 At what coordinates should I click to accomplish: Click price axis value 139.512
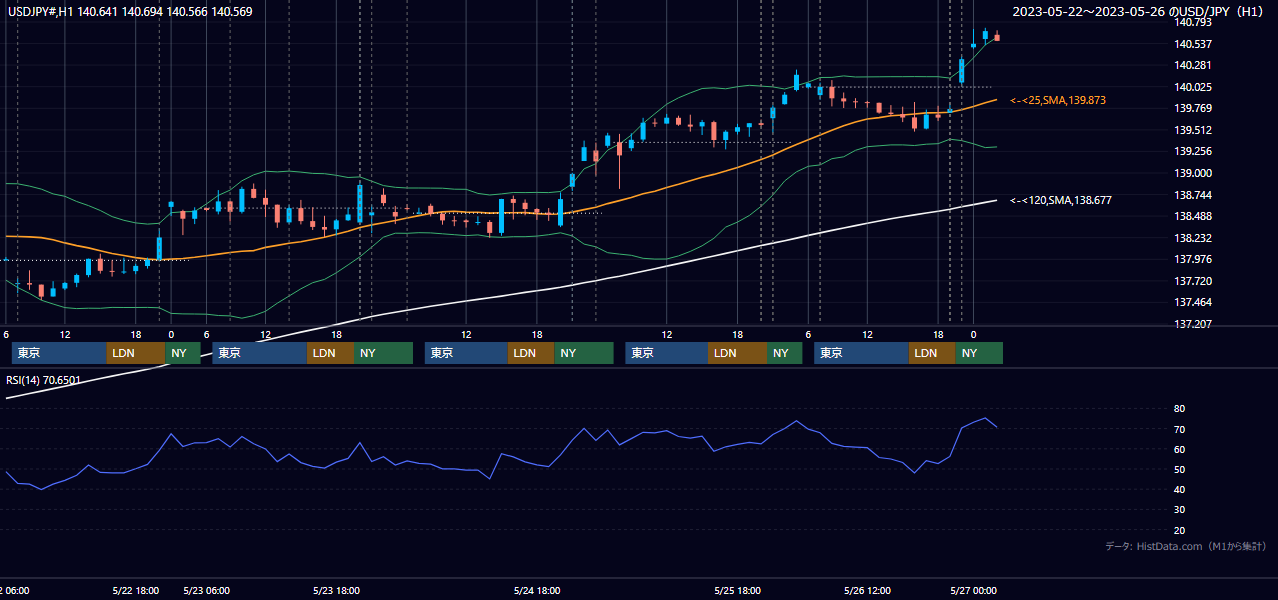click(x=1191, y=130)
